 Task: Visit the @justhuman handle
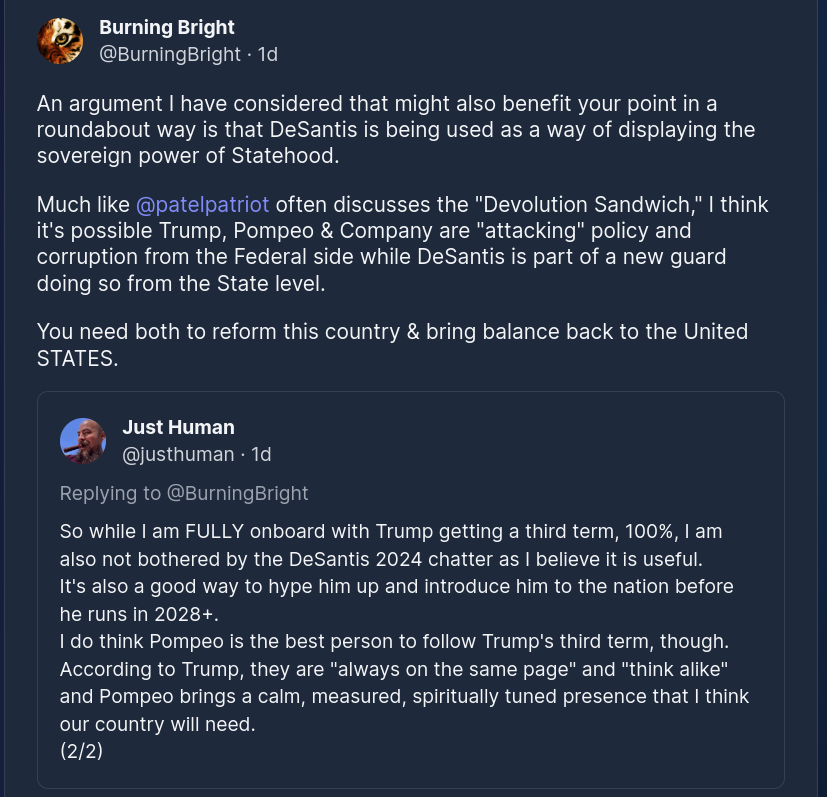pyautogui.click(x=178, y=454)
